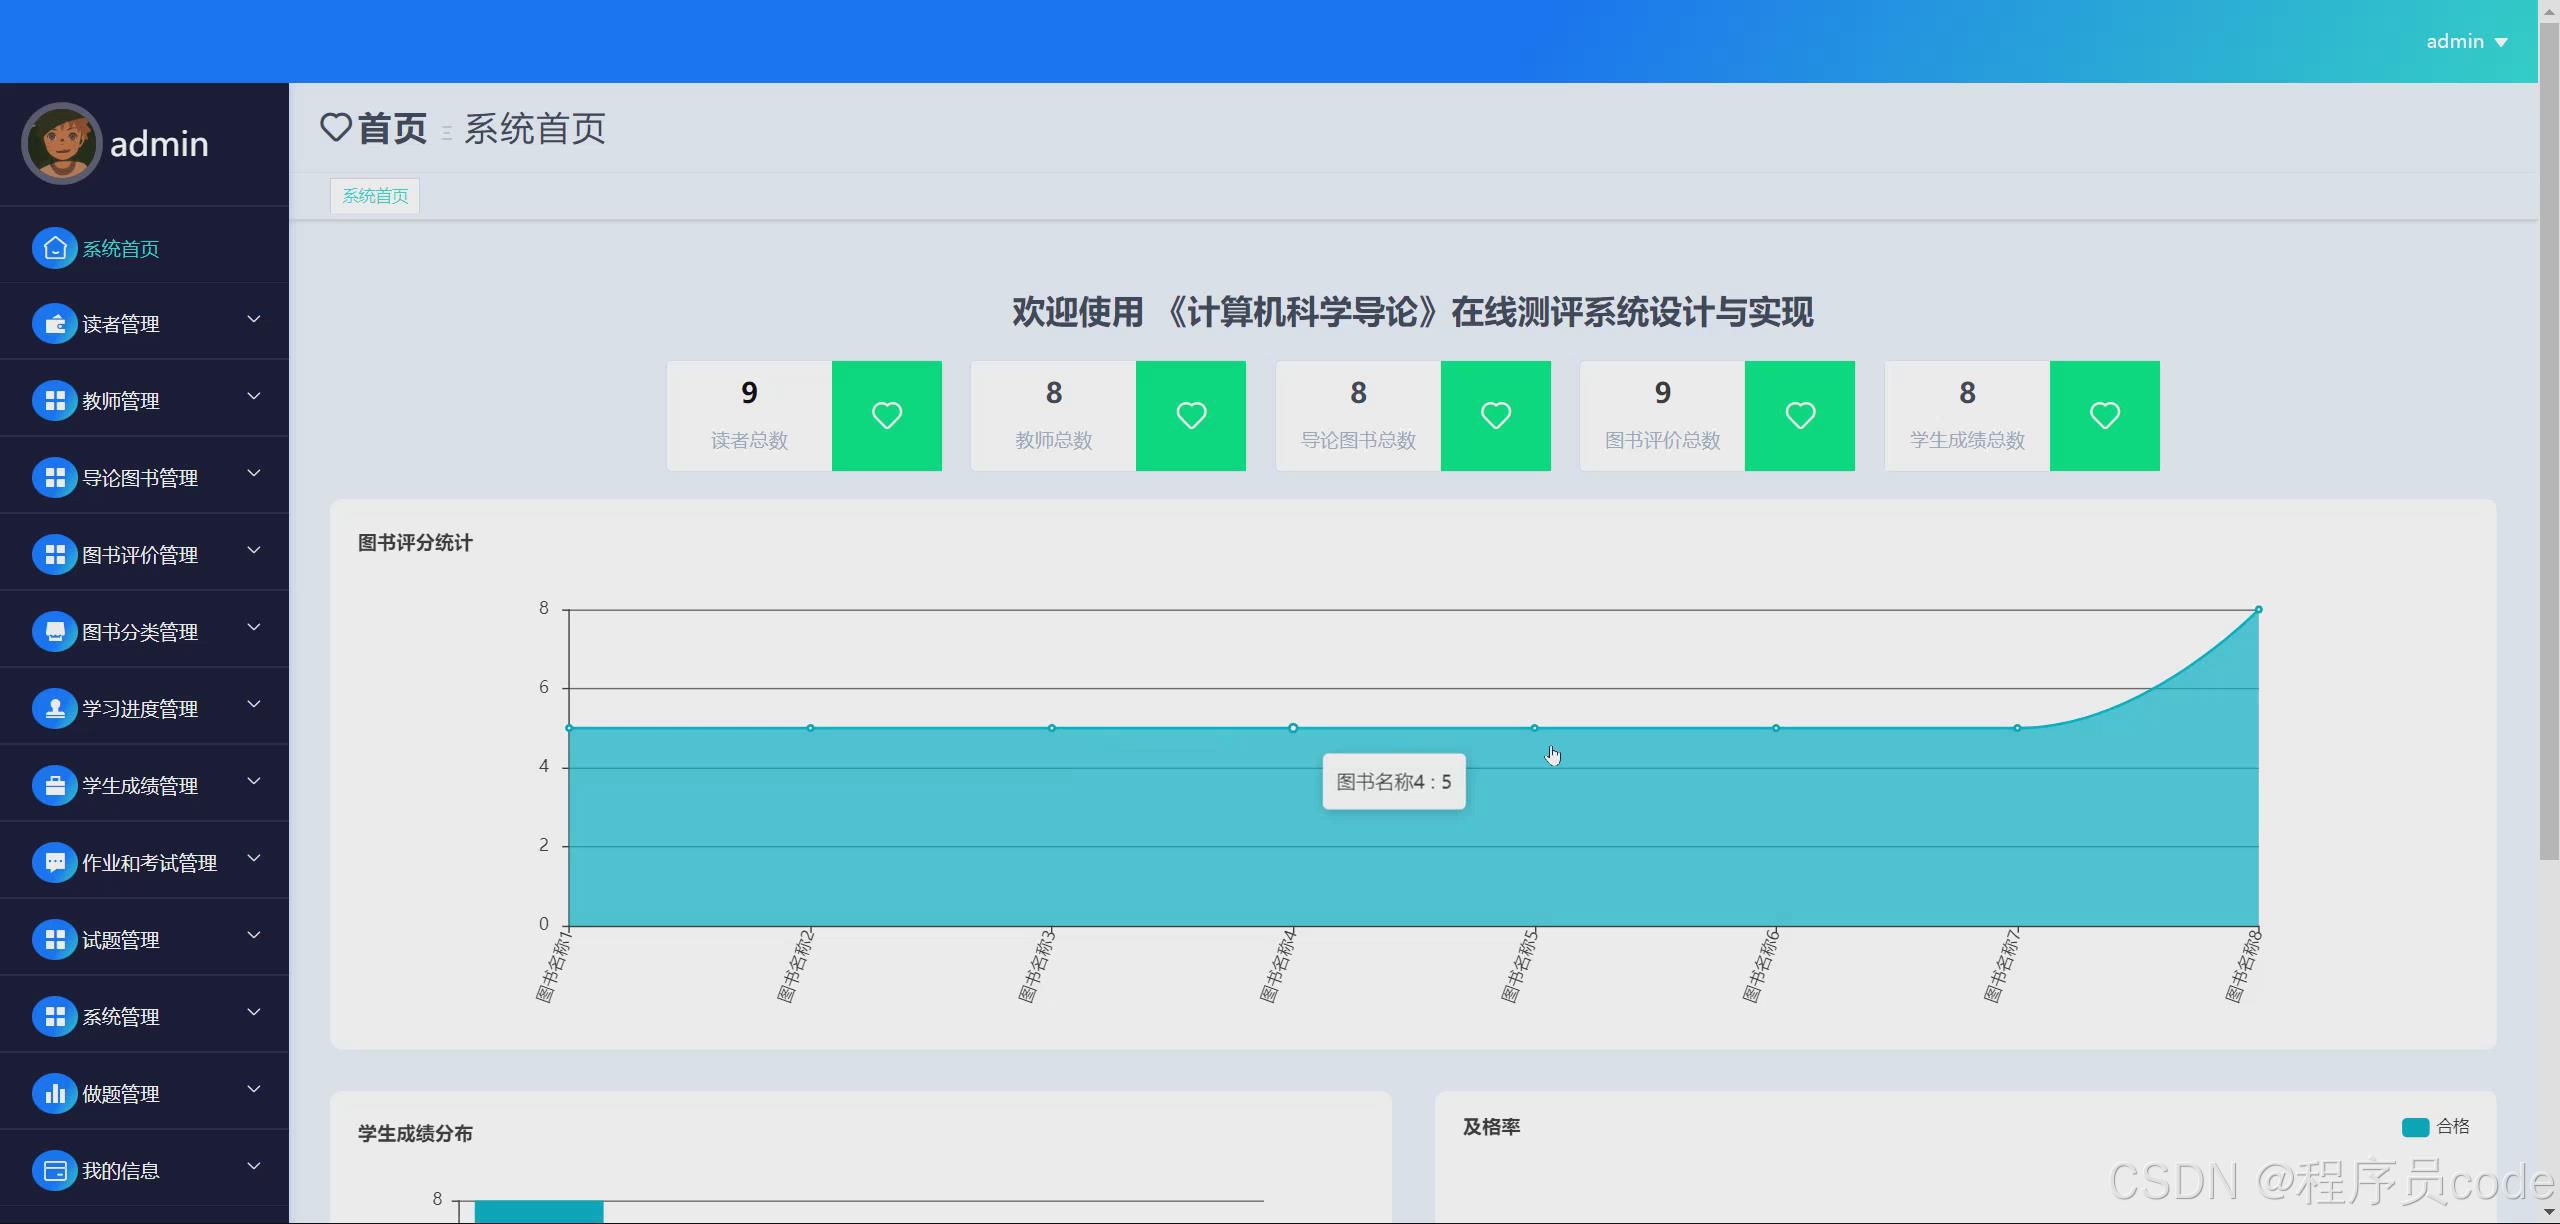2560x1224 pixels.
Task: Toggle the heart on 教师总数 card
Action: [x=1190, y=415]
